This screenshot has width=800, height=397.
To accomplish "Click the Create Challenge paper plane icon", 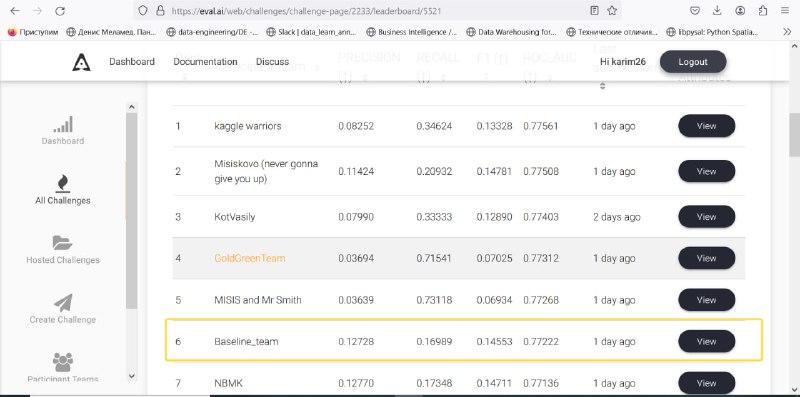I will pyautogui.click(x=63, y=303).
